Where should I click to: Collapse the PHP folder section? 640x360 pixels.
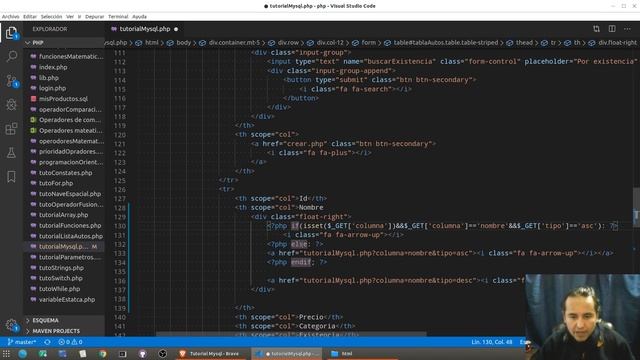click(x=64, y=42)
